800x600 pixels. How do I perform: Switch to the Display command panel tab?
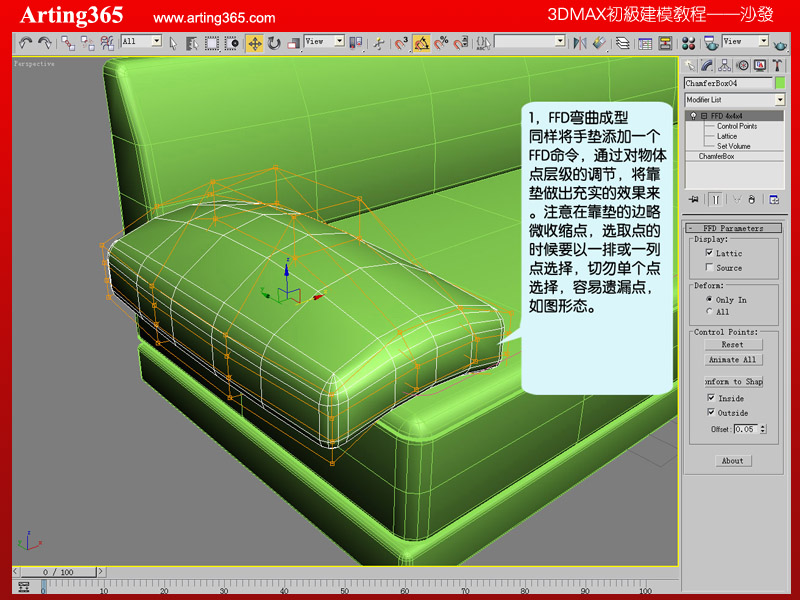[x=760, y=65]
